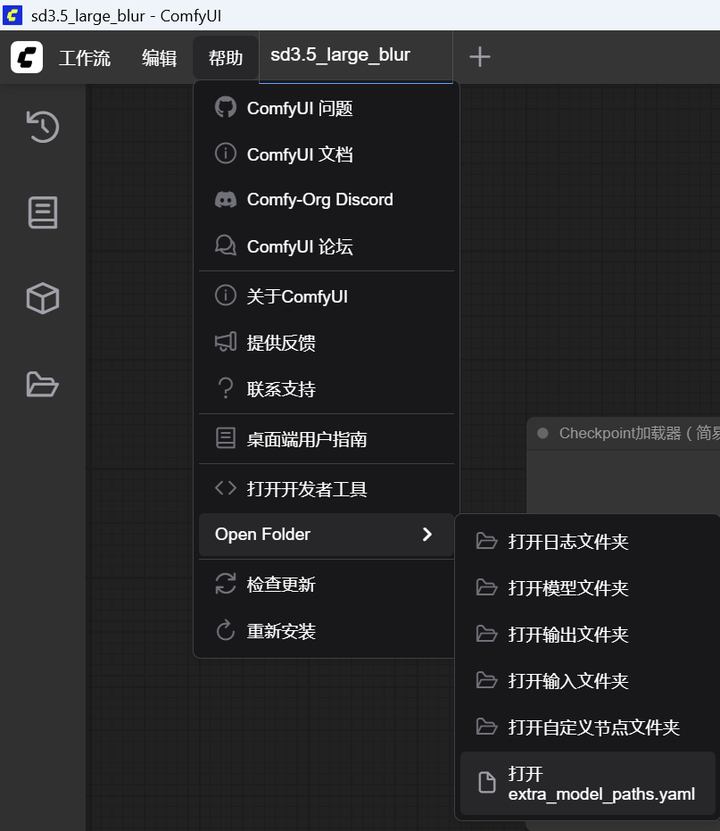Select 检查更新 to check for updates
720x831 pixels.
(x=326, y=584)
